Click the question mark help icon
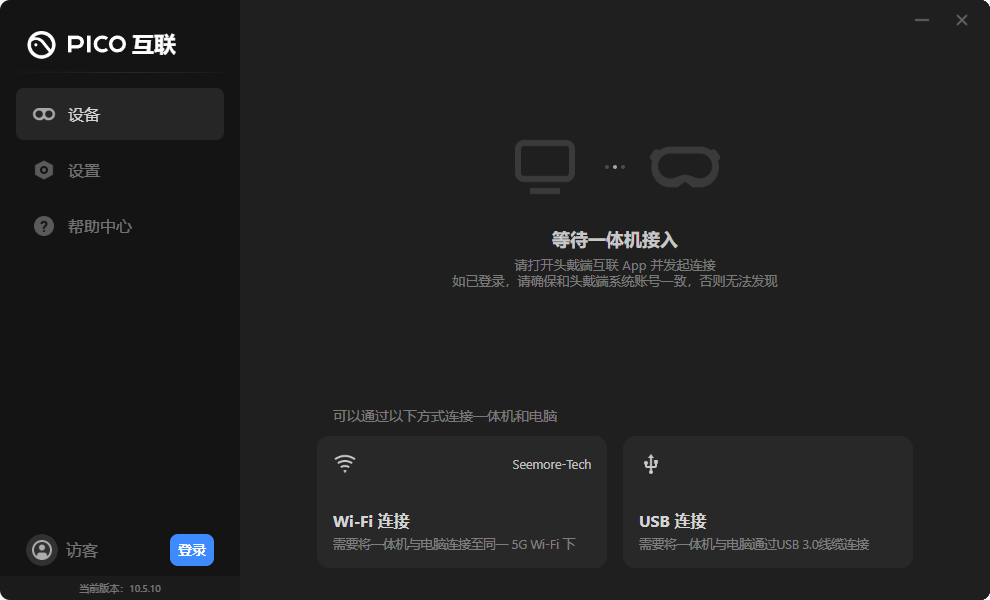Image resolution: width=990 pixels, height=600 pixels. point(44,226)
